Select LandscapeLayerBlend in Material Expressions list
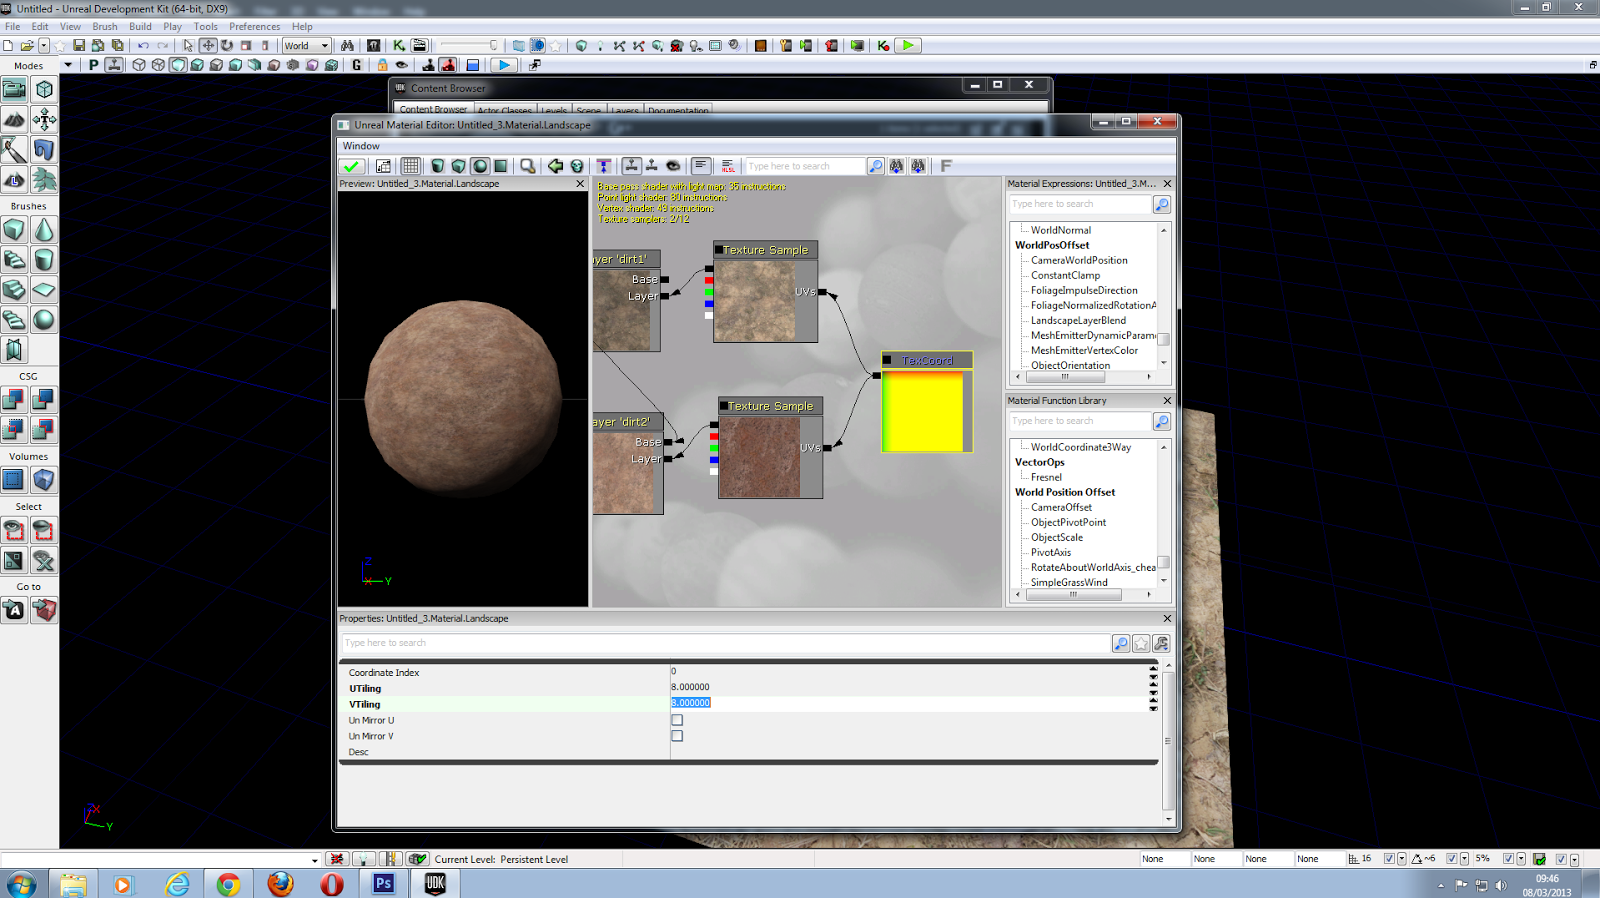Image resolution: width=1600 pixels, height=898 pixels. click(x=1078, y=320)
